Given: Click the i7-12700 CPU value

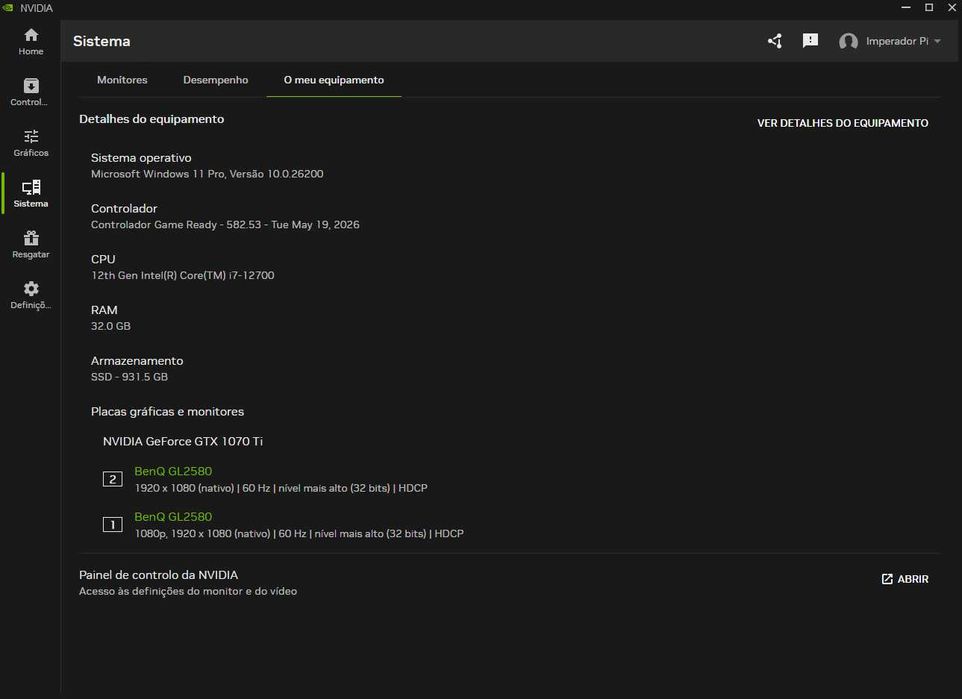Looking at the screenshot, I should [x=182, y=276].
